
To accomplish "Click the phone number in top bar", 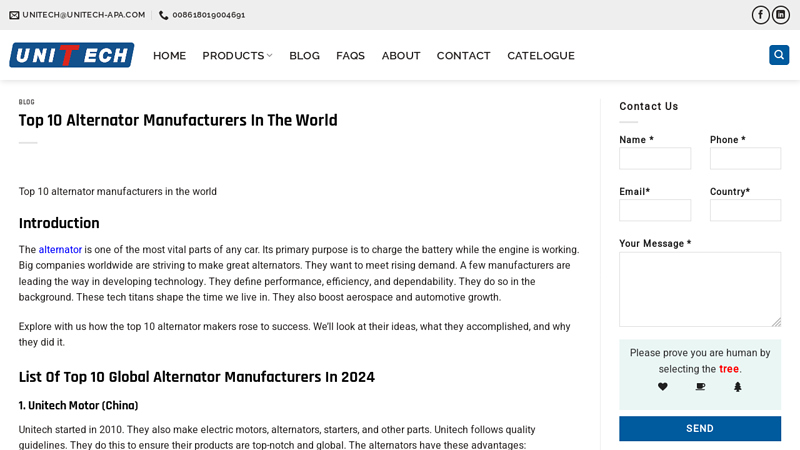I will (208, 15).
